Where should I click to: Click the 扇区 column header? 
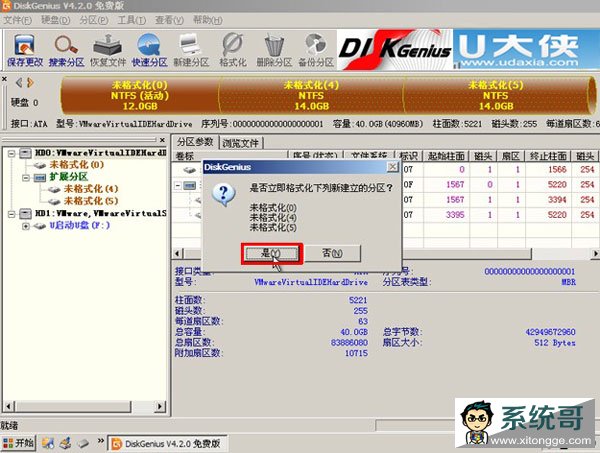point(511,156)
